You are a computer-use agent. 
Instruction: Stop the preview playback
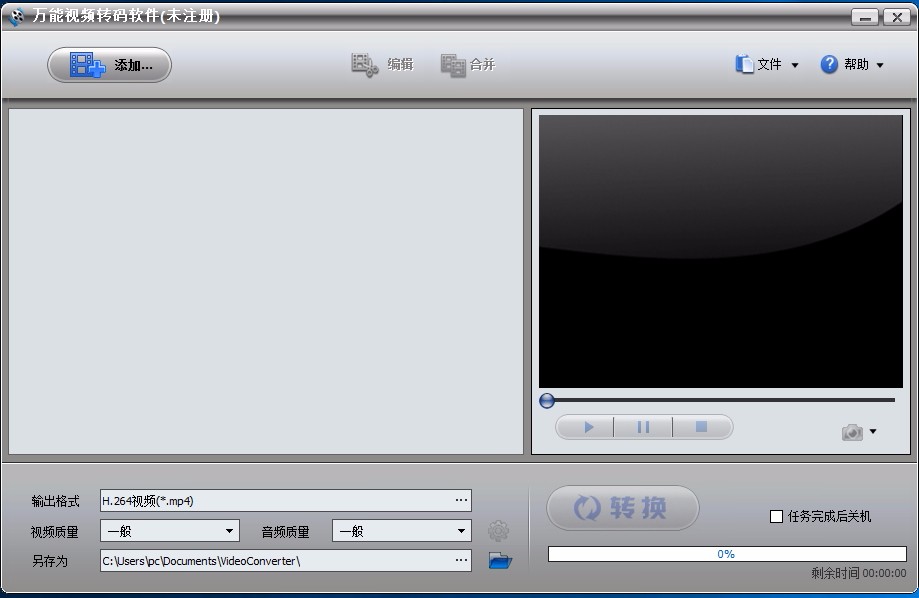tap(701, 427)
